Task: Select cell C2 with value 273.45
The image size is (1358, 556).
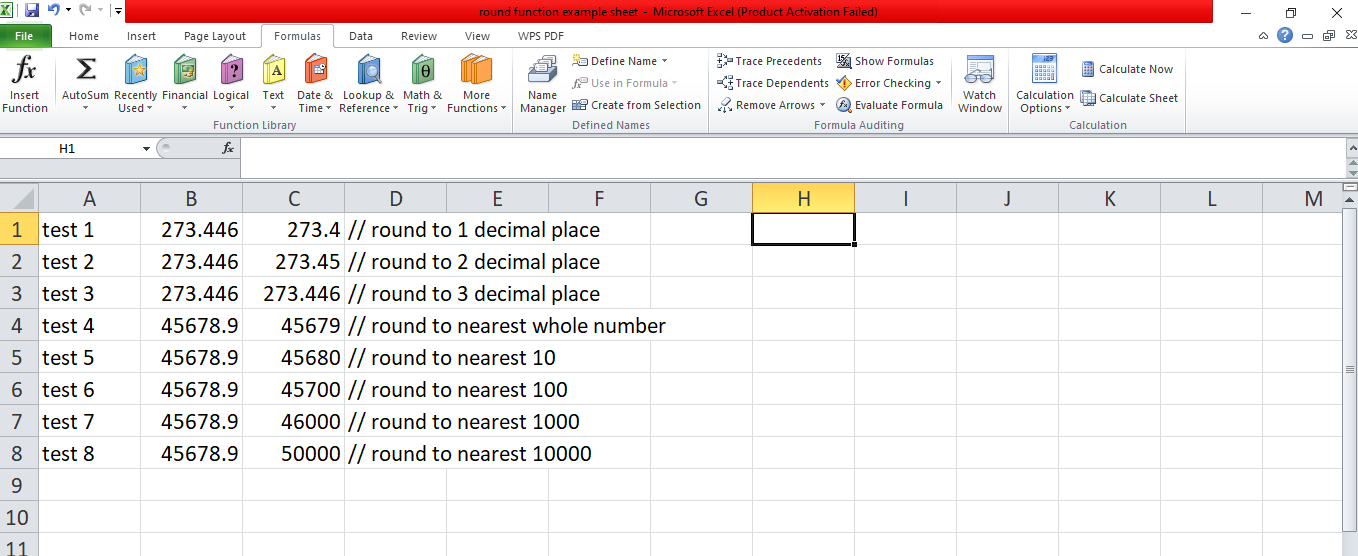Action: [x=293, y=261]
